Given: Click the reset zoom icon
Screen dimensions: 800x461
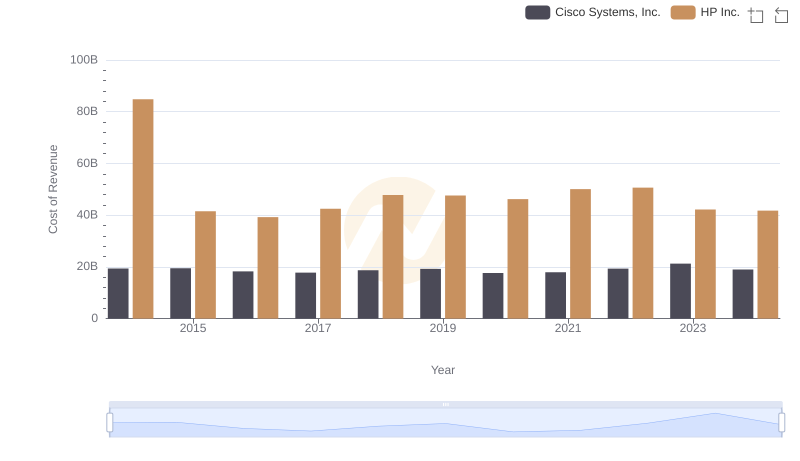Looking at the screenshot, I should coord(781,15).
